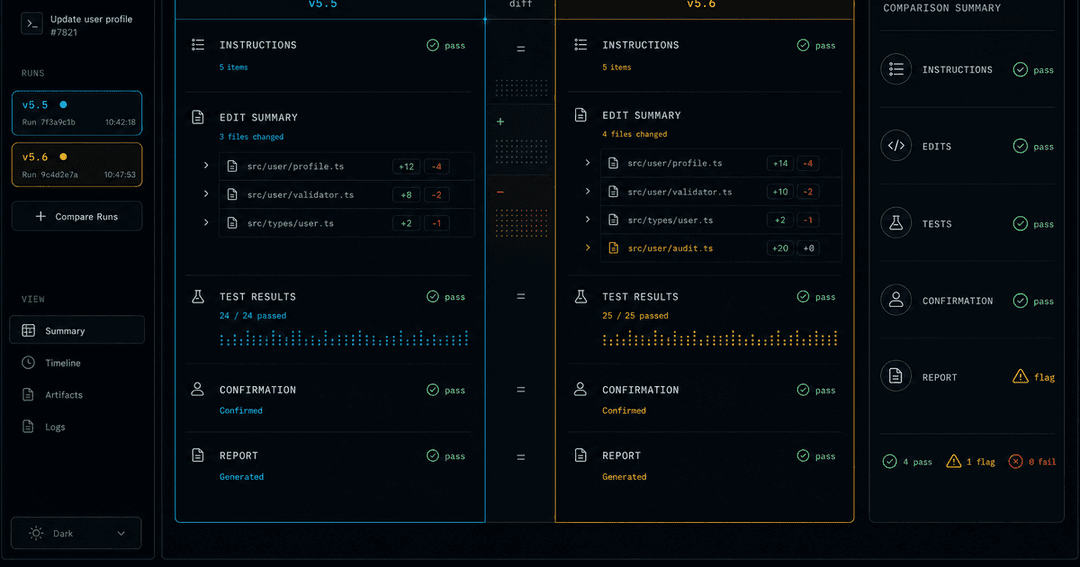Image resolution: width=1080 pixels, height=567 pixels.
Task: Click the green plus diff marker
Action: tap(500, 122)
